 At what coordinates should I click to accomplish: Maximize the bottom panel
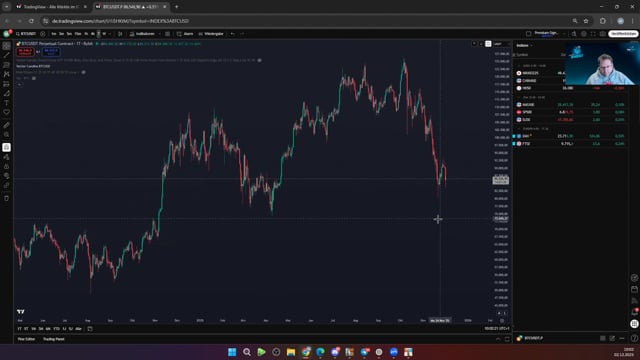click(507, 339)
